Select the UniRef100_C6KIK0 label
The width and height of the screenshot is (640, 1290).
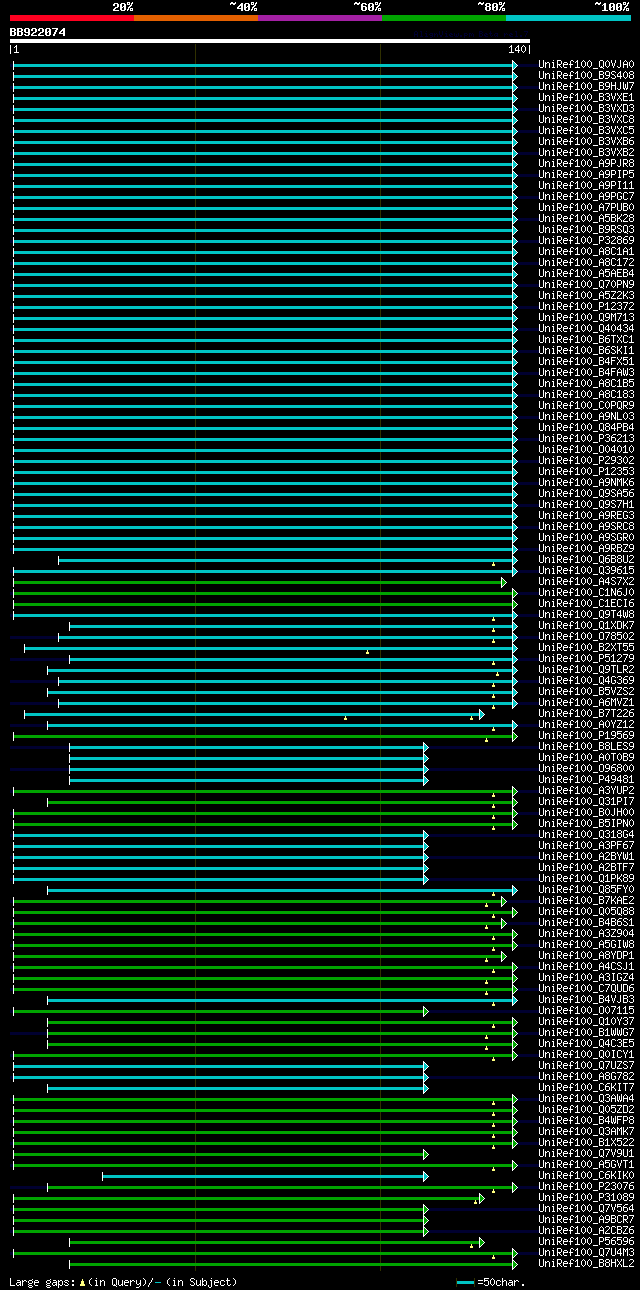pos(586,1175)
